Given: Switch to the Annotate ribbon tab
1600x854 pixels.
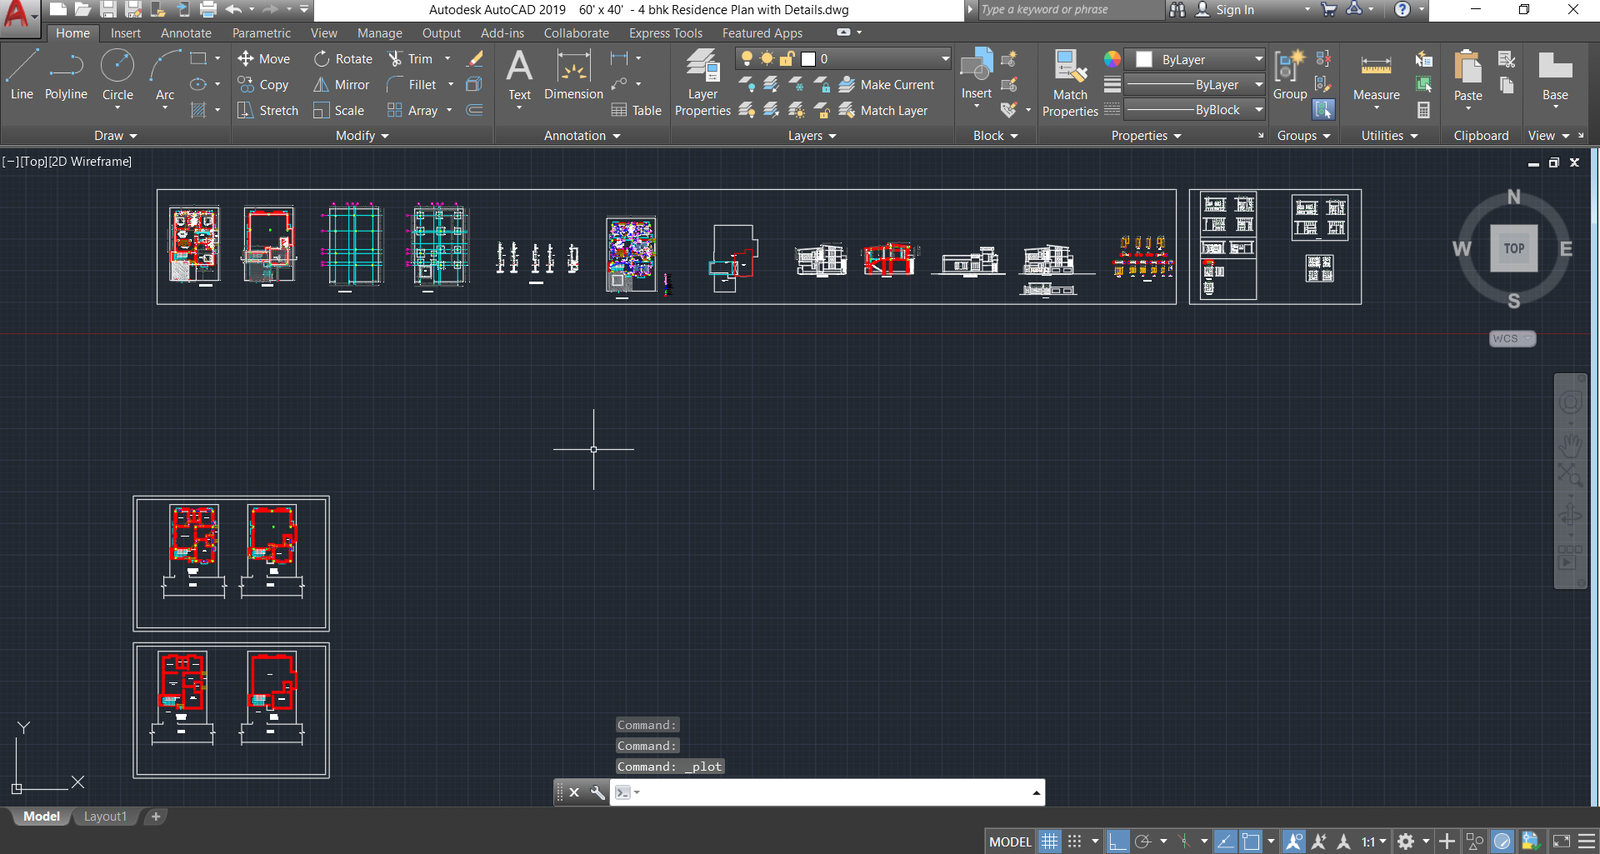Looking at the screenshot, I should click(186, 33).
